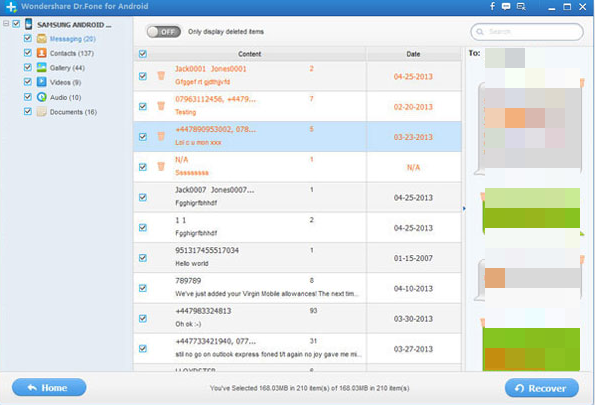
Task: Open the Gallery (44) category
Action: (67, 68)
